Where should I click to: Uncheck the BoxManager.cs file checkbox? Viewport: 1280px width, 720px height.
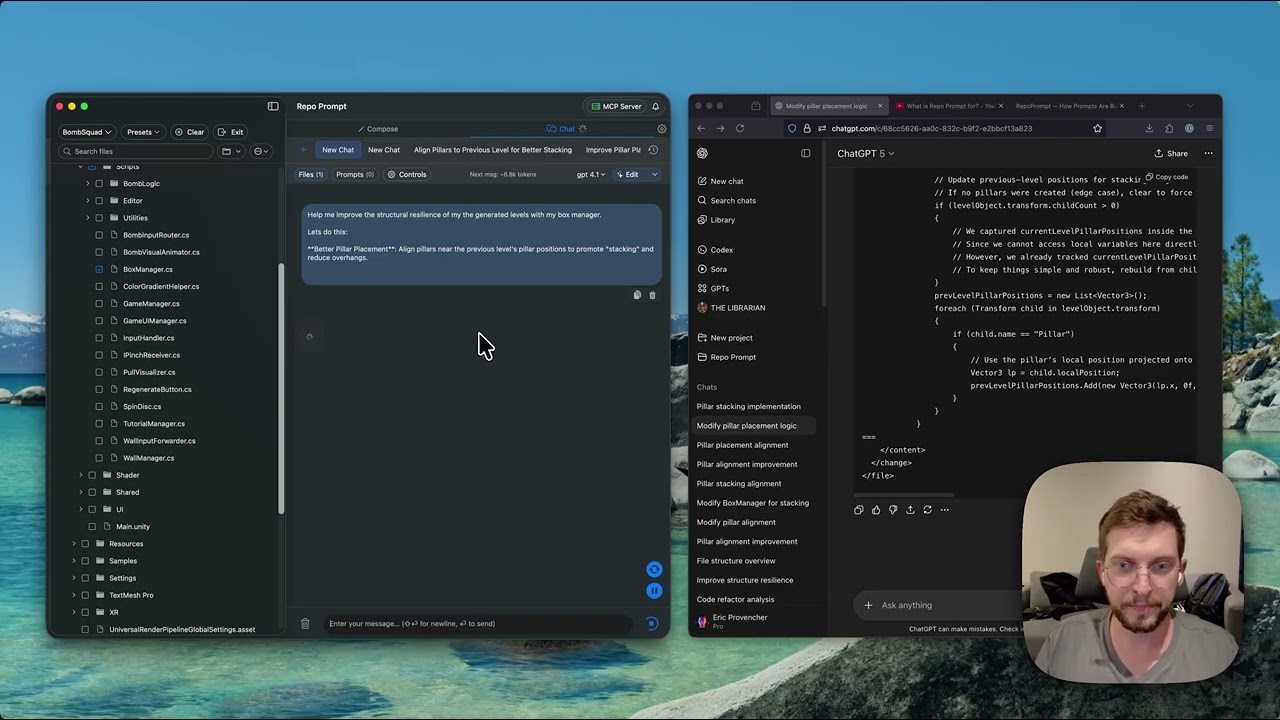[99, 269]
